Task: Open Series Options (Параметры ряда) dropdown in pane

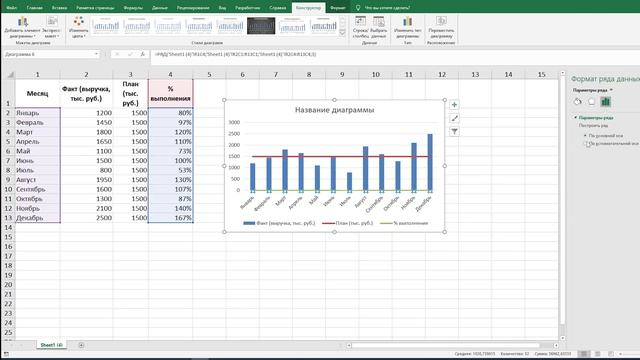Action: pyautogui.click(x=593, y=90)
